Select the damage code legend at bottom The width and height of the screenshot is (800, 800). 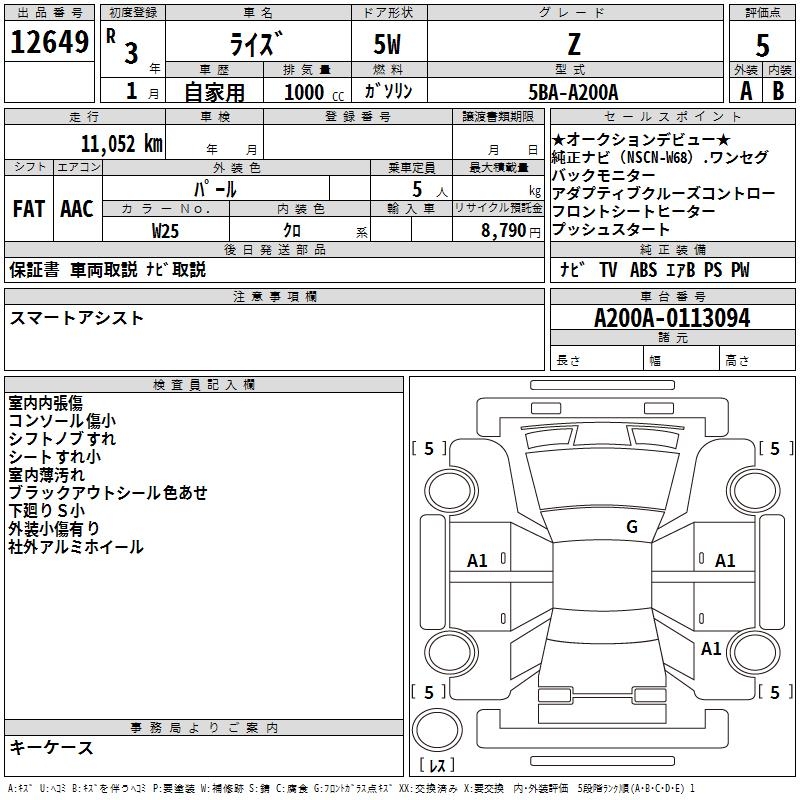[x=351, y=789]
